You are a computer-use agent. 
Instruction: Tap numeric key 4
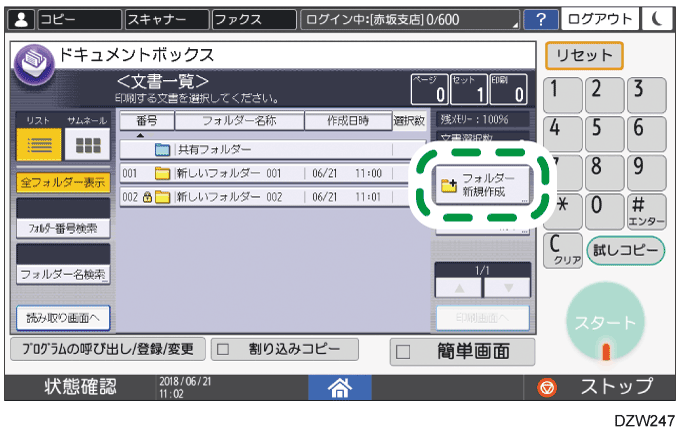coord(563,134)
